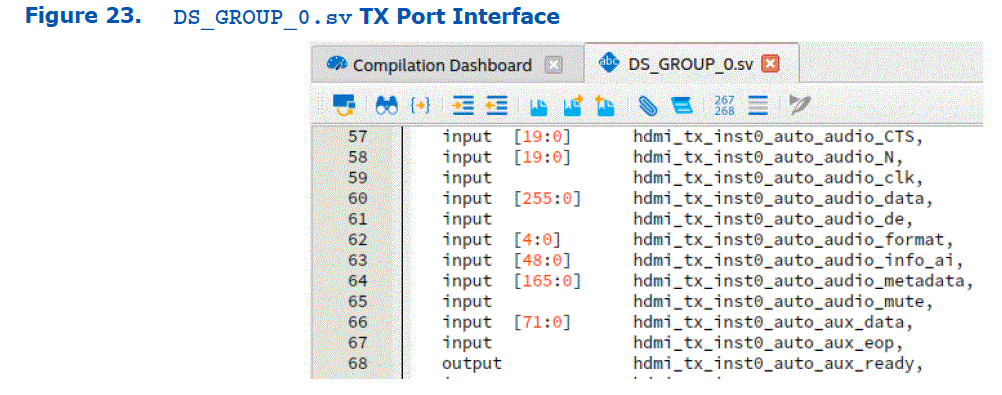The height and width of the screenshot is (395, 1002).
Task: Click the find matching brace icon
Action: pos(420,105)
